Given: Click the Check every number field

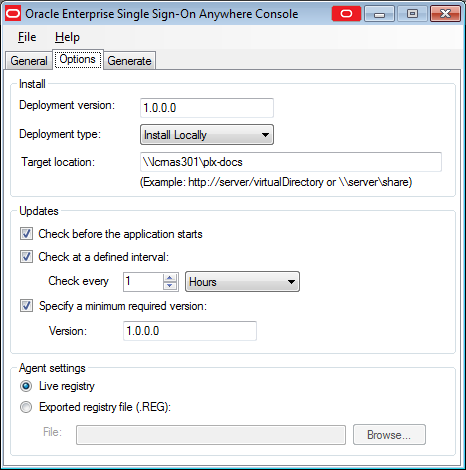Looking at the screenshot, I should (143, 282).
